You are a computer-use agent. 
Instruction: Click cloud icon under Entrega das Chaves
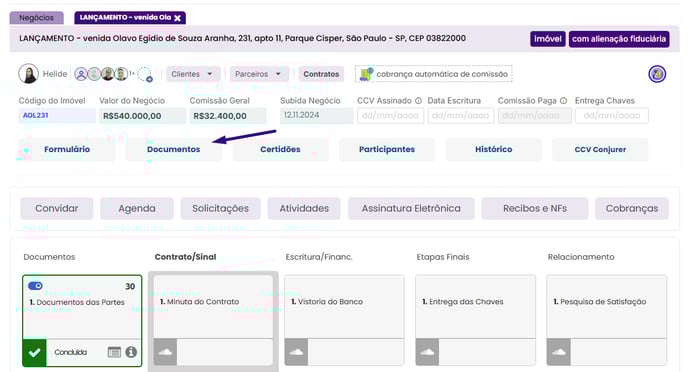[427, 352]
